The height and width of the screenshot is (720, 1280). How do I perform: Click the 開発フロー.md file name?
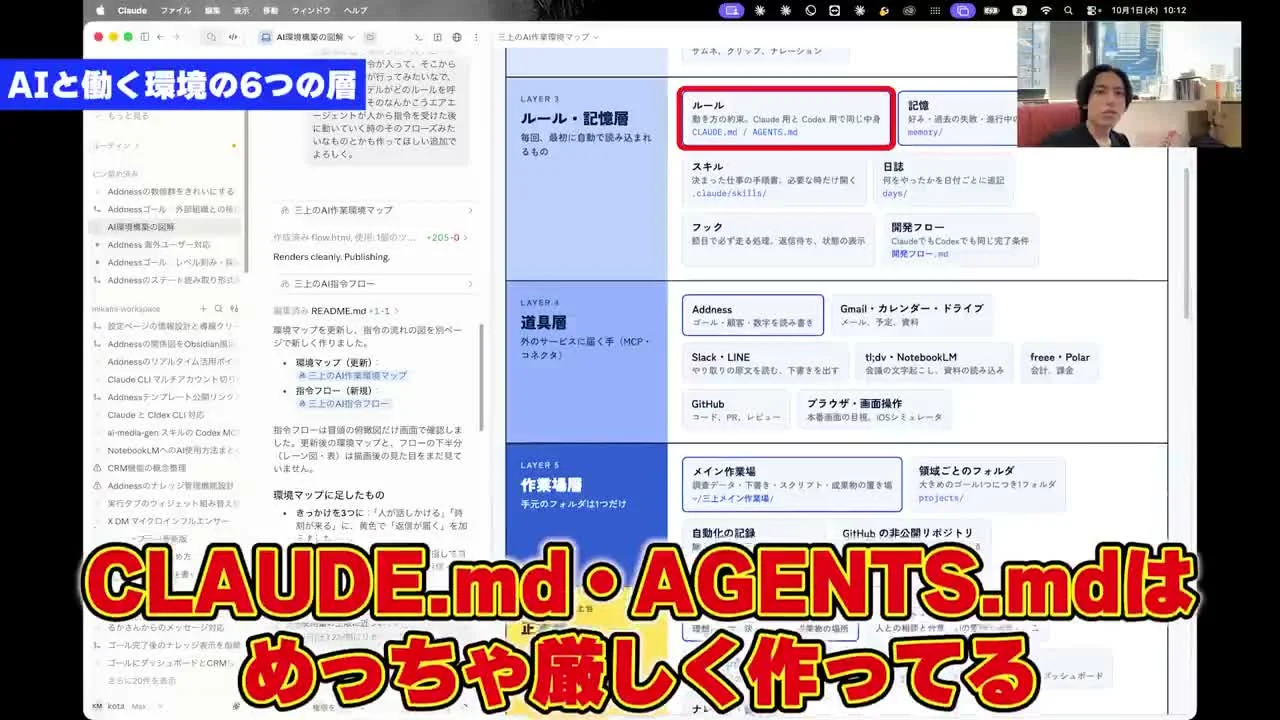pos(920,254)
